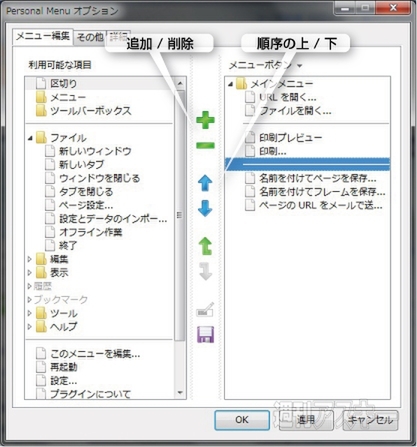The height and width of the screenshot is (447, 417).
Task: Select ページの URL をメールで送... entry
Action: (x=321, y=205)
